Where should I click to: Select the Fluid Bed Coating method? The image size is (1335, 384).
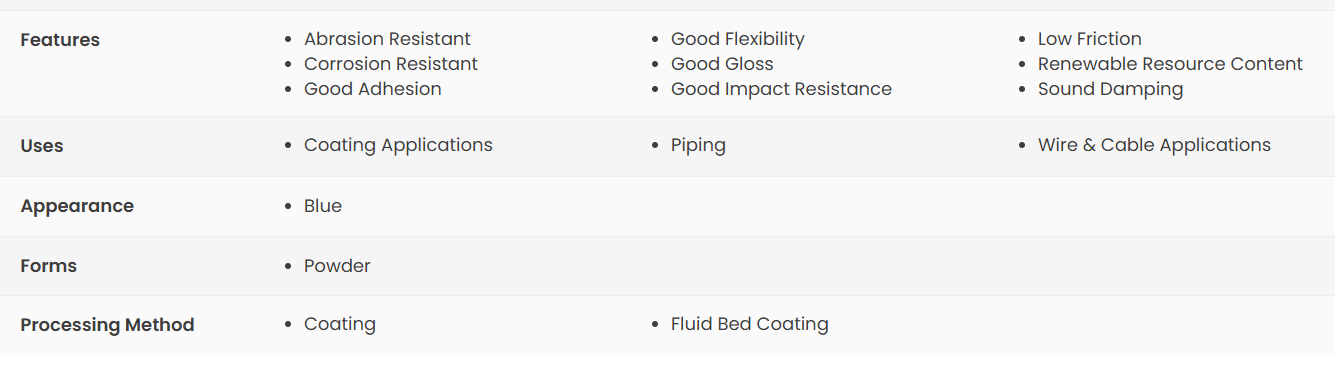(750, 324)
